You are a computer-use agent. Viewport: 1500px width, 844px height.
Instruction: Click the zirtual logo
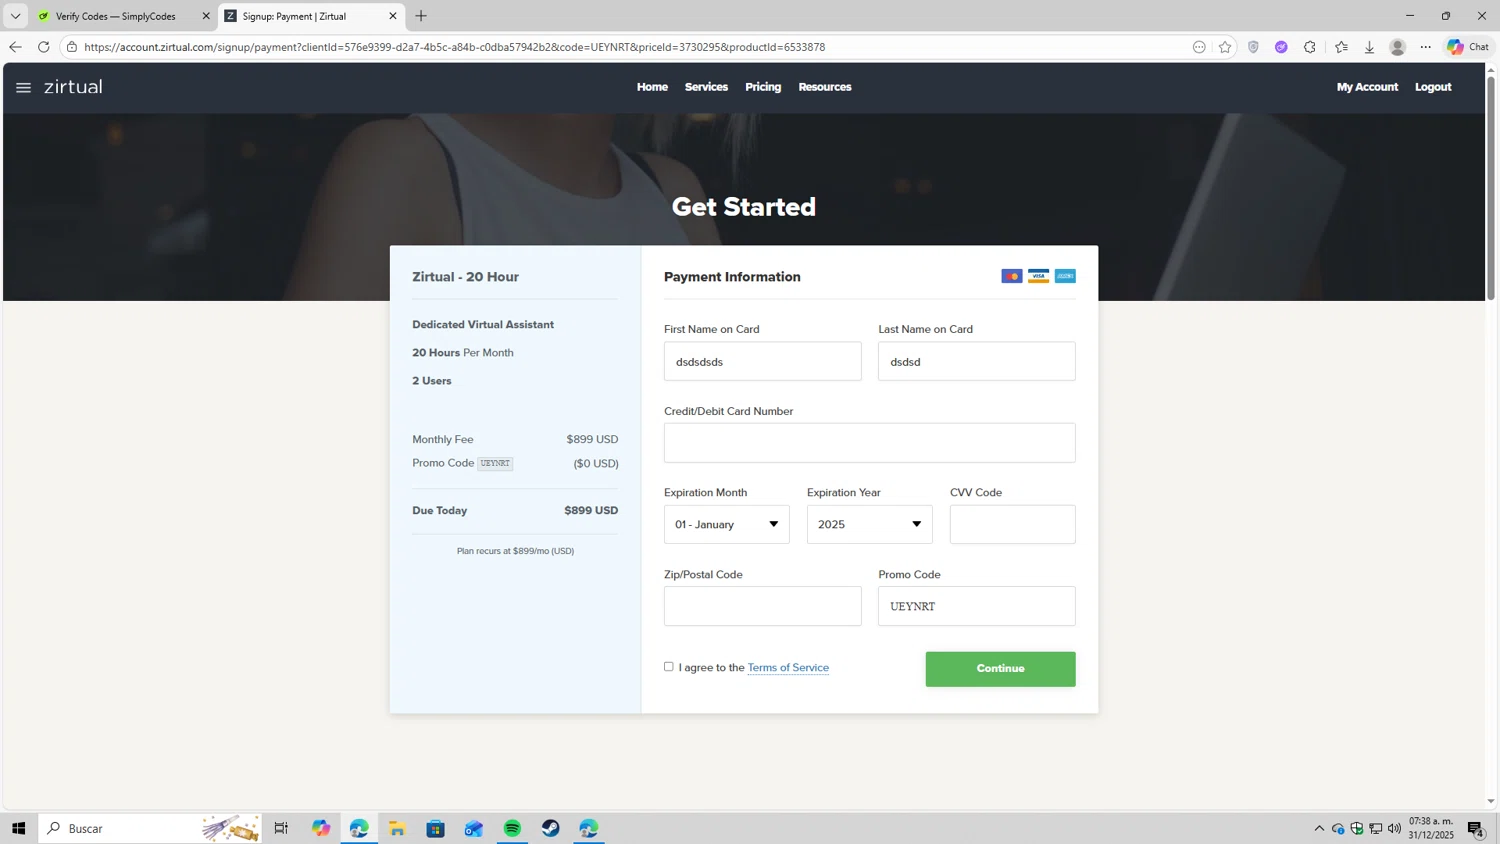tap(73, 87)
